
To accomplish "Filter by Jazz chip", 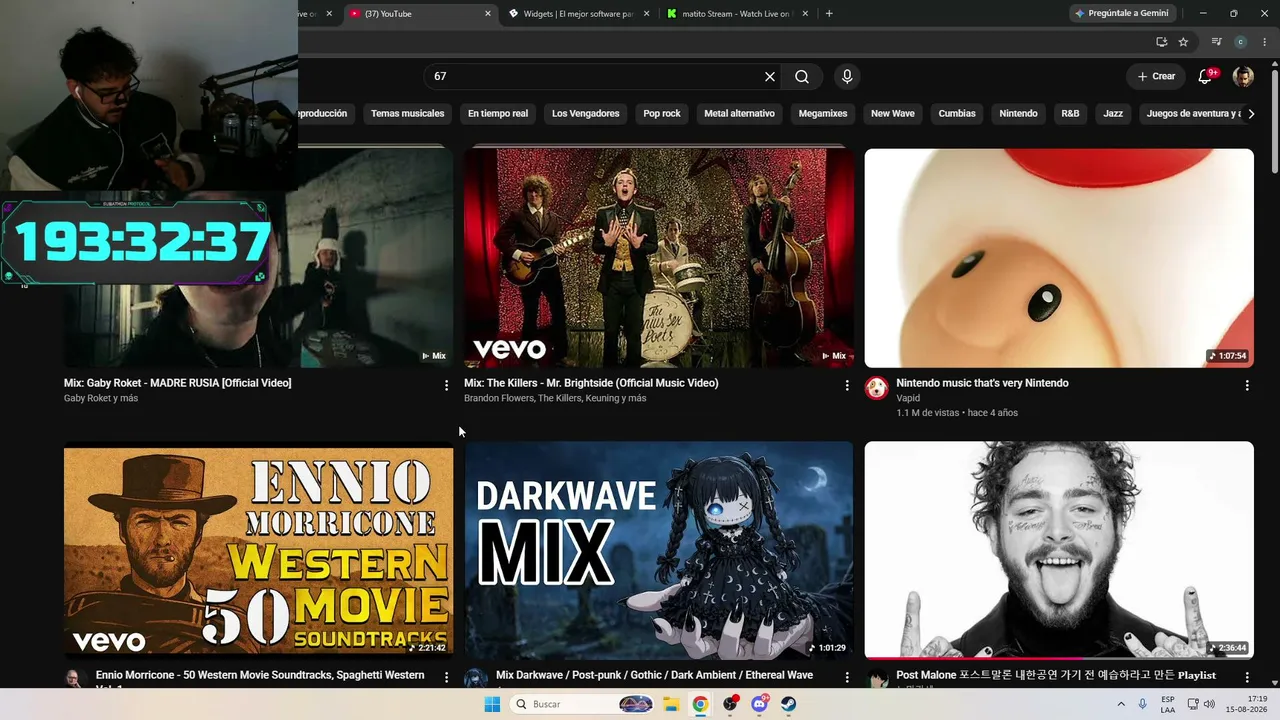I will click(1113, 114).
